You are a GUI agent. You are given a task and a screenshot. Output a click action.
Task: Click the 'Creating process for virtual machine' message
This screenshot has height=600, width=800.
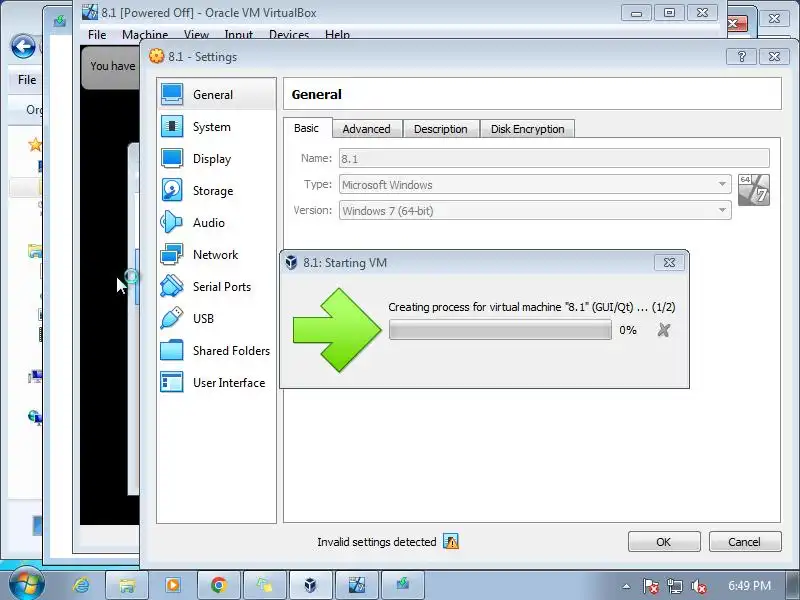(x=532, y=307)
